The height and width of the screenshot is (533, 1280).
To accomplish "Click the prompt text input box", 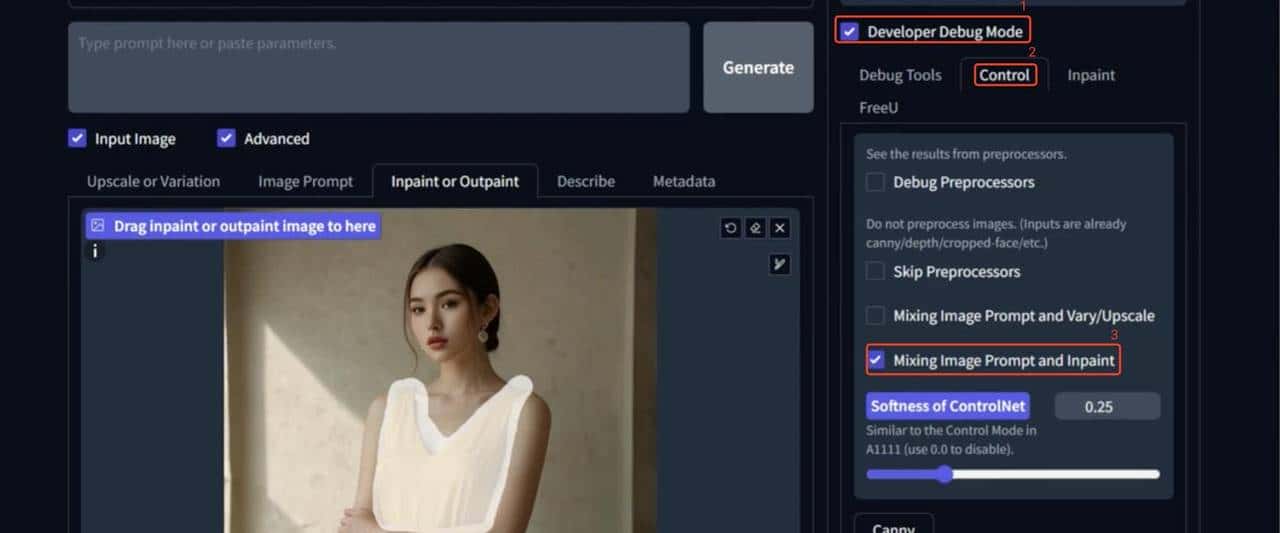I will [378, 67].
